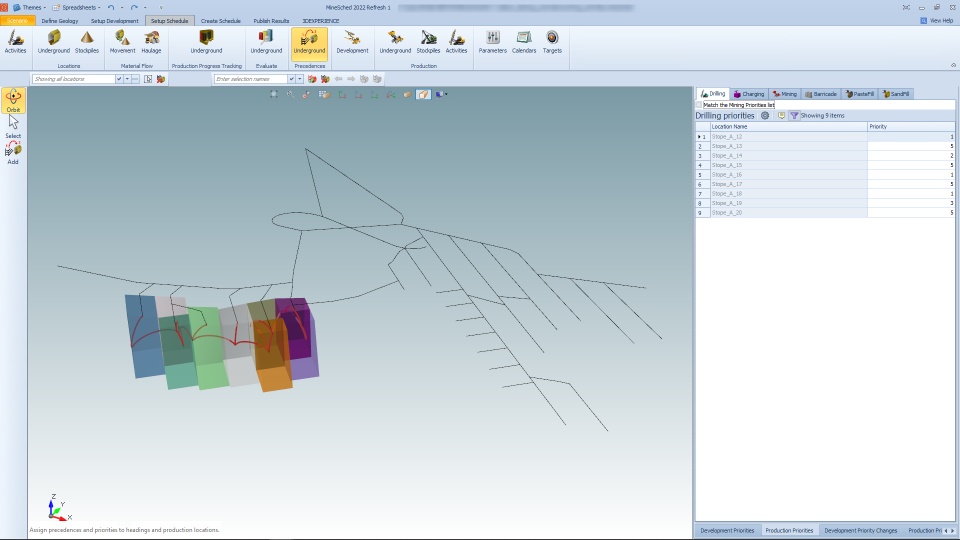Open Material Flow Haulage
The image size is (960, 540).
tap(151, 42)
